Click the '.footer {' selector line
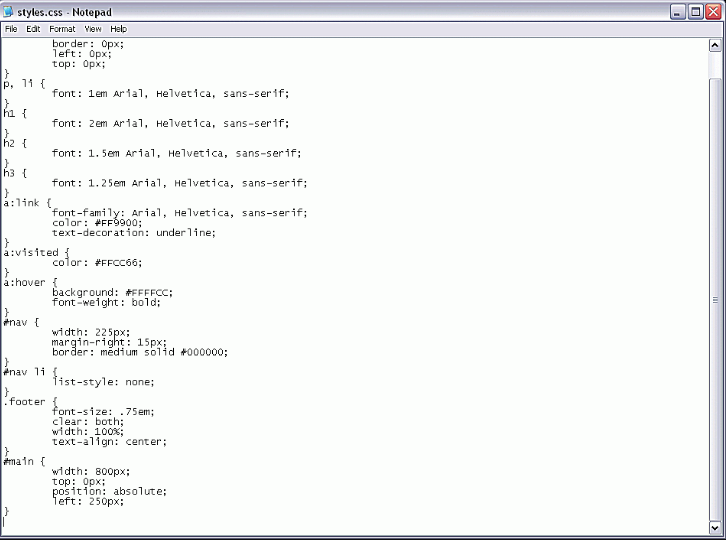The image size is (726, 540). click(x=31, y=402)
